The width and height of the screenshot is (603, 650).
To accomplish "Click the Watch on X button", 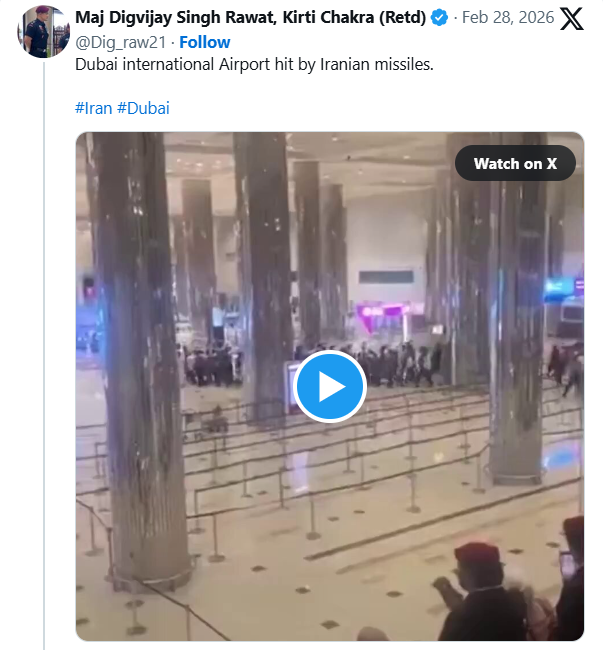I will coord(515,164).
